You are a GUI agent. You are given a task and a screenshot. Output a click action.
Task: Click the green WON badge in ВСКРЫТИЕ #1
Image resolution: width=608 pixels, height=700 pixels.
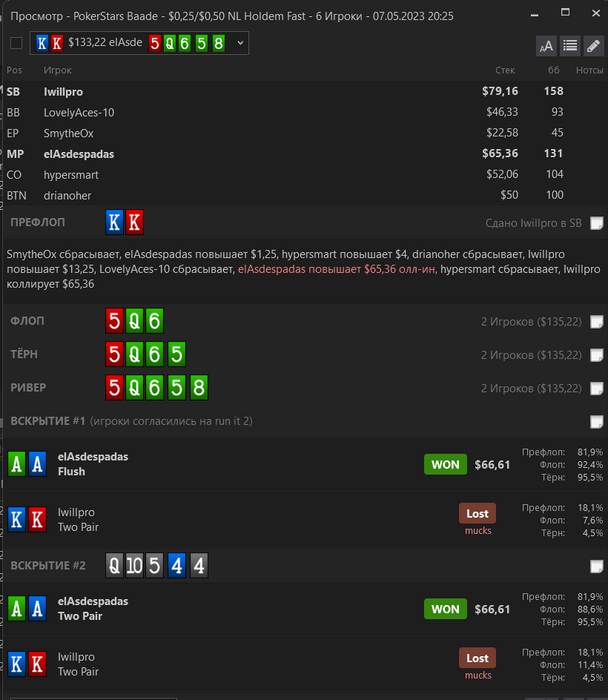445,465
